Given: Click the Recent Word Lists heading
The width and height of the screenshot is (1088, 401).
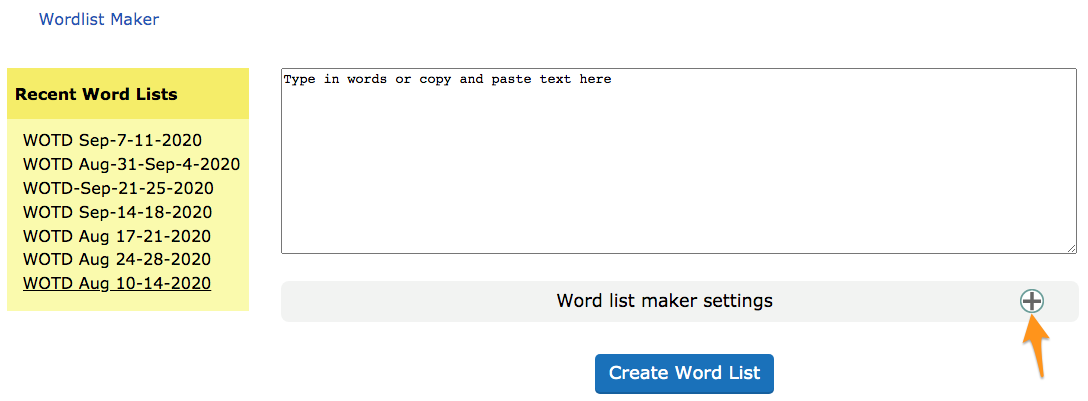Looking at the screenshot, I should click(x=96, y=95).
